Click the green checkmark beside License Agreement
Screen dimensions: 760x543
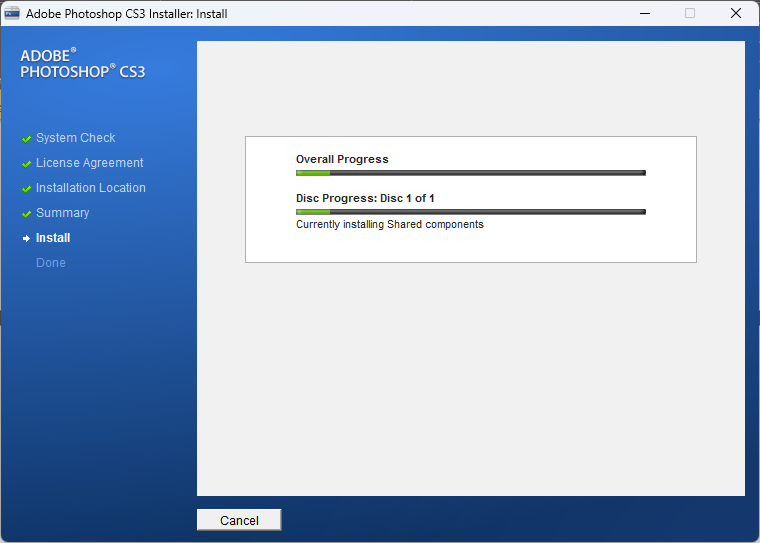pyautogui.click(x=26, y=164)
